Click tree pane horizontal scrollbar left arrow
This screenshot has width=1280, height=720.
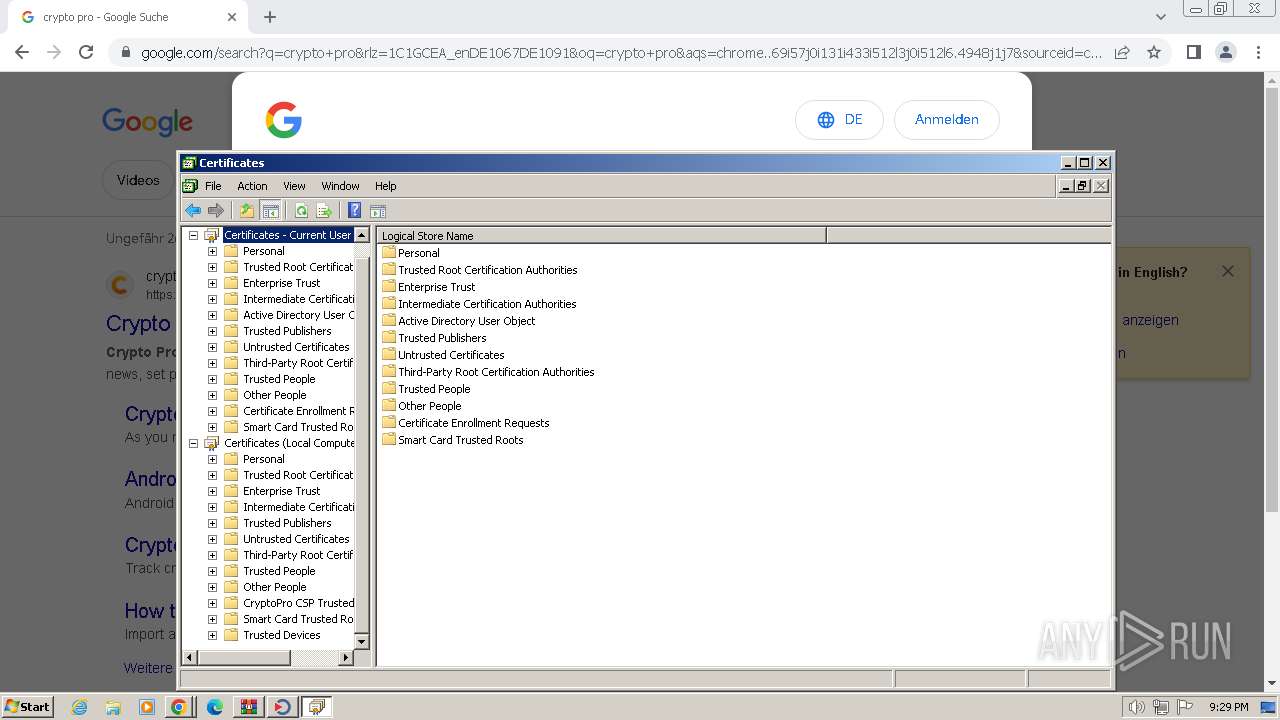pyautogui.click(x=190, y=658)
